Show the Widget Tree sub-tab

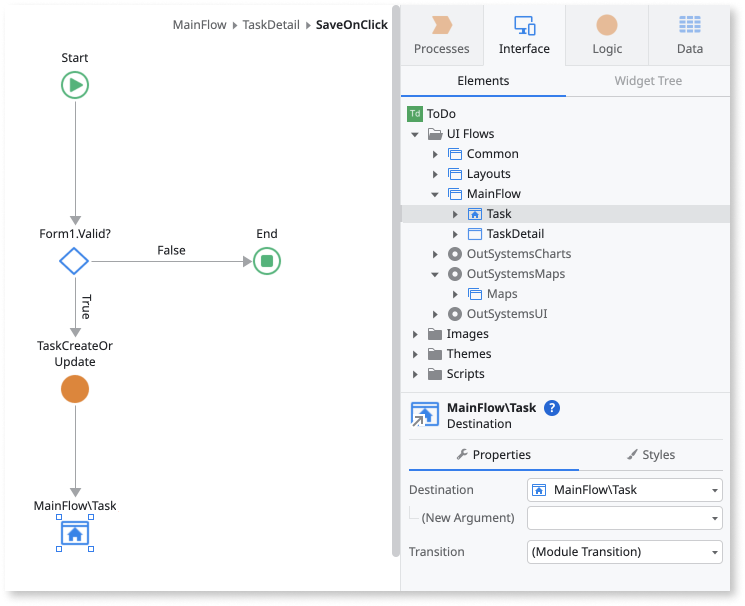tap(648, 81)
